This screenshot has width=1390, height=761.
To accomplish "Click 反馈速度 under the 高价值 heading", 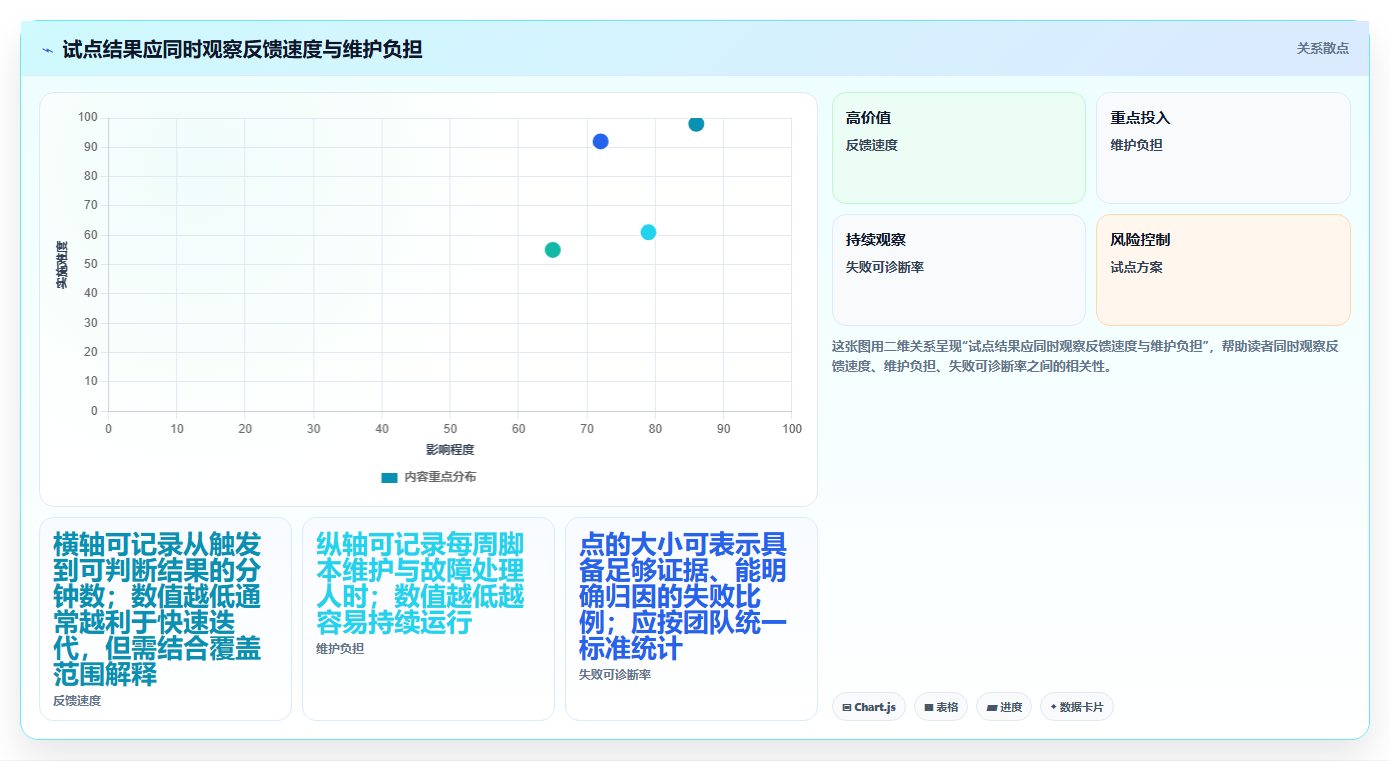I will coord(872,145).
